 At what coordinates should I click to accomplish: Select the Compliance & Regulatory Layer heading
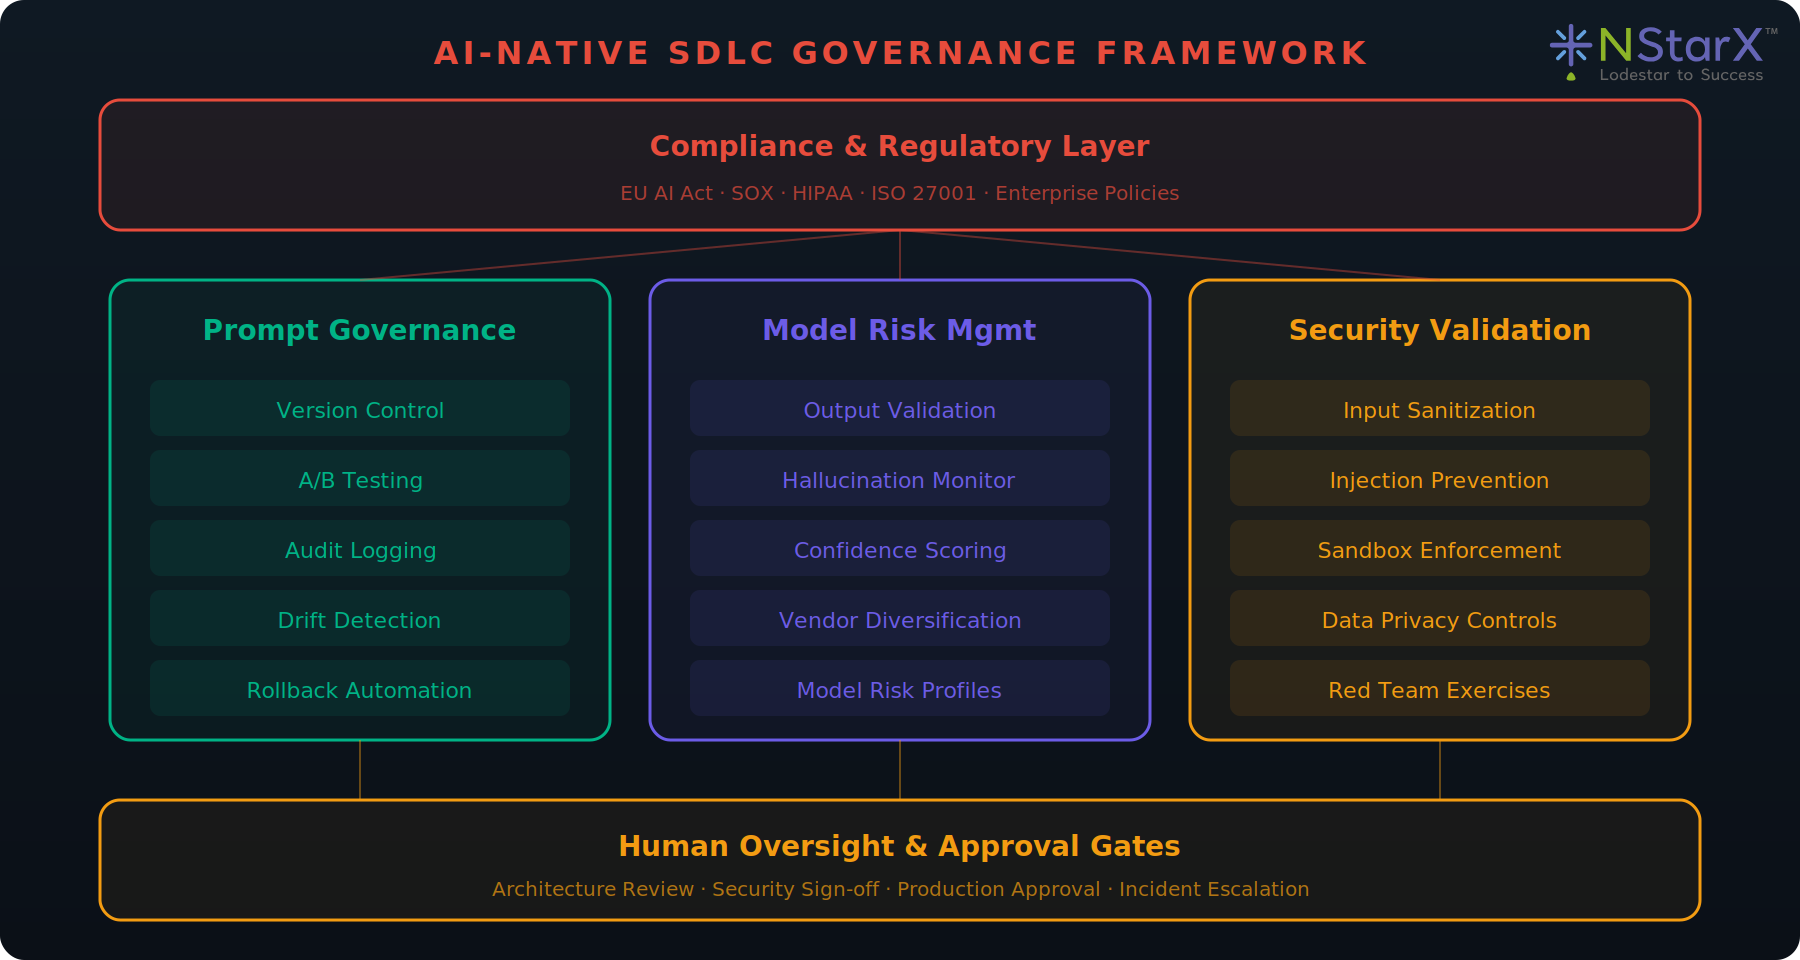click(900, 146)
